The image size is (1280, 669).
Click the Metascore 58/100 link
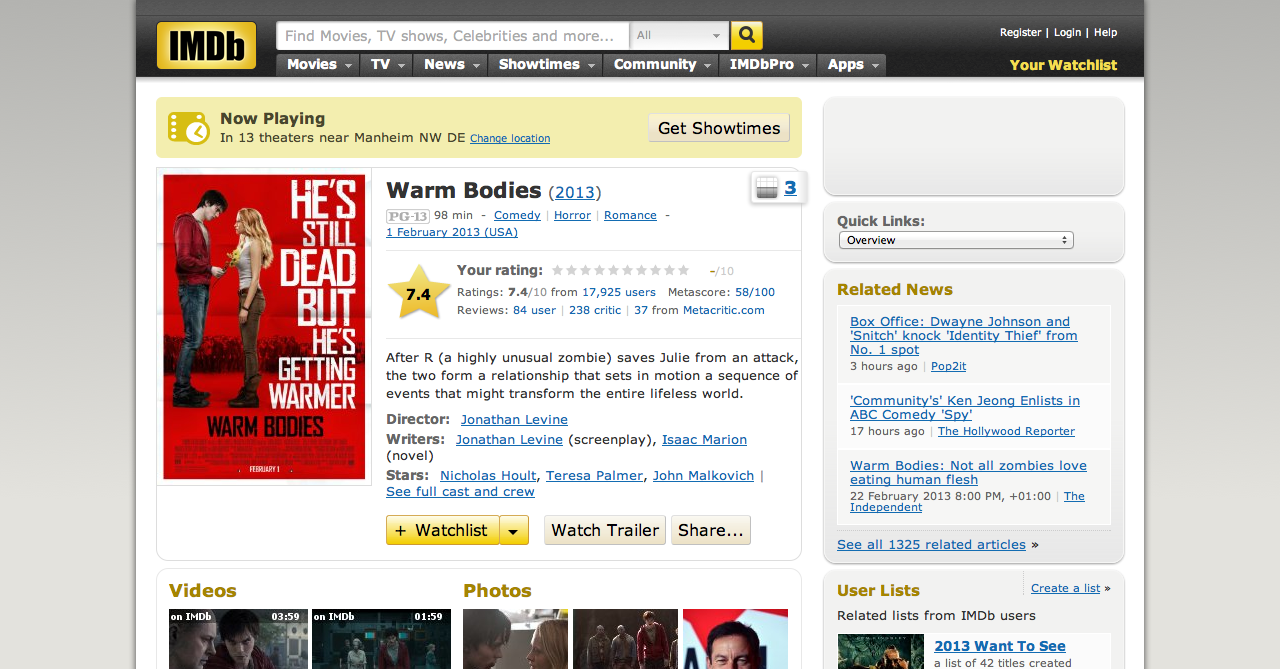[x=755, y=292]
